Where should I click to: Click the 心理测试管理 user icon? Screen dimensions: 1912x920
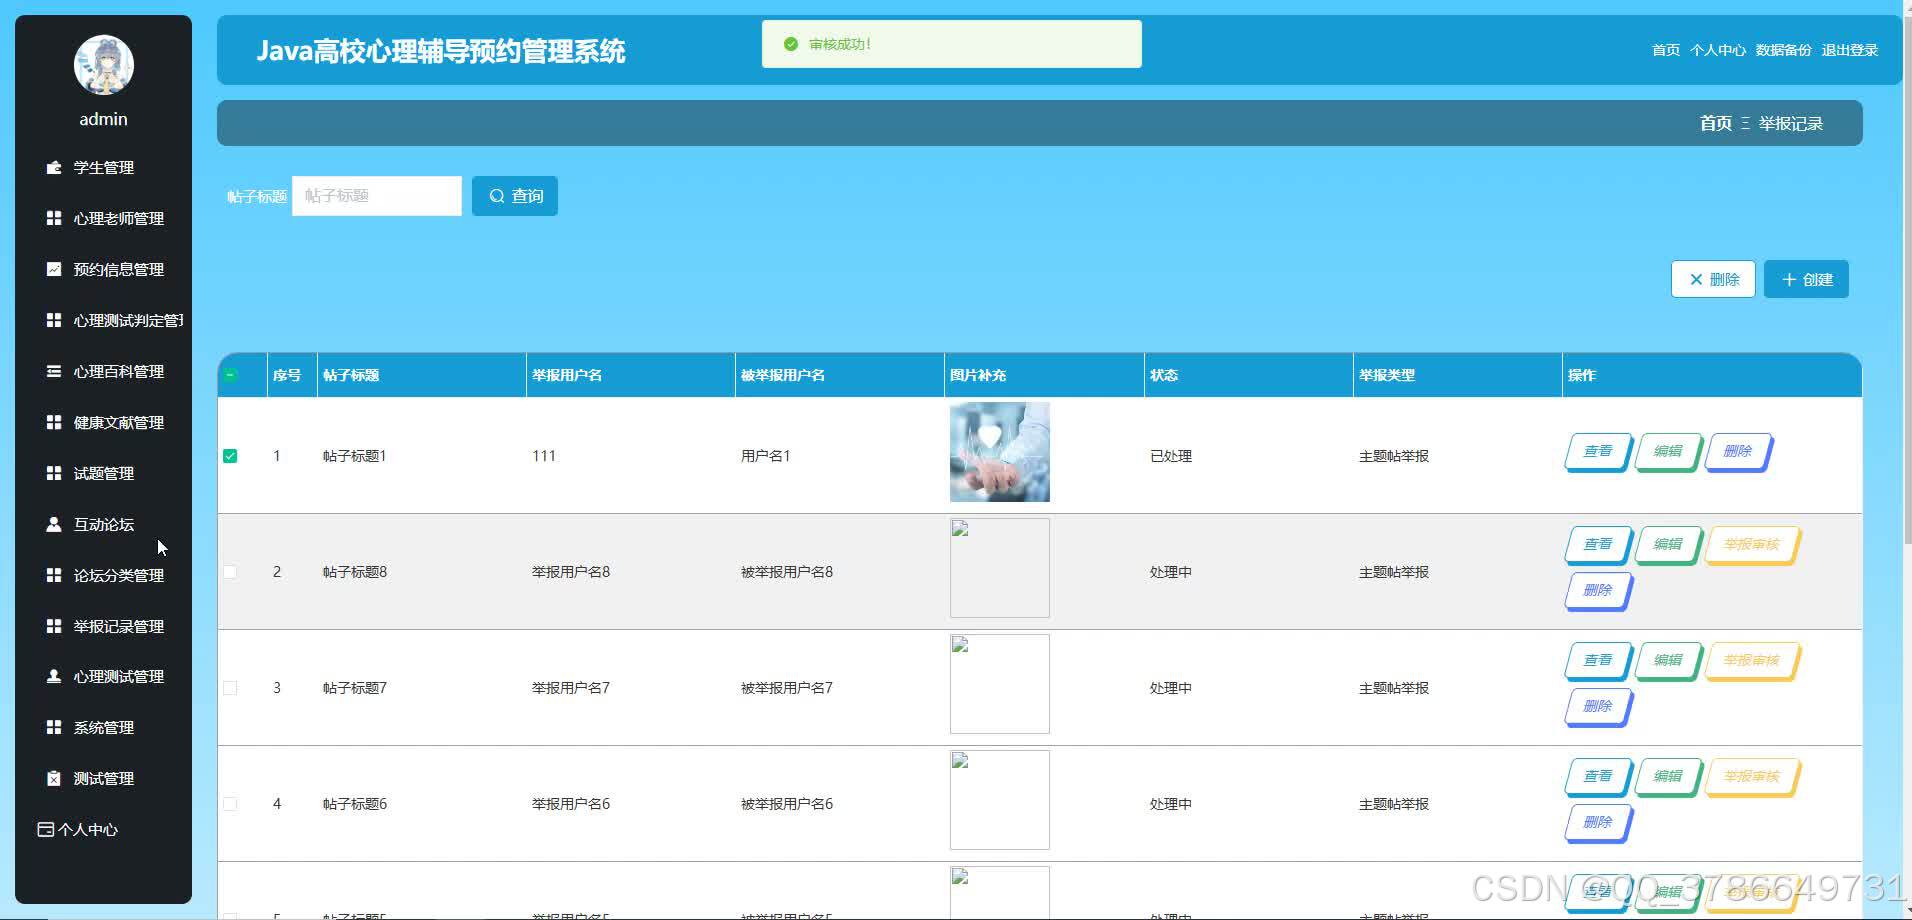54,676
